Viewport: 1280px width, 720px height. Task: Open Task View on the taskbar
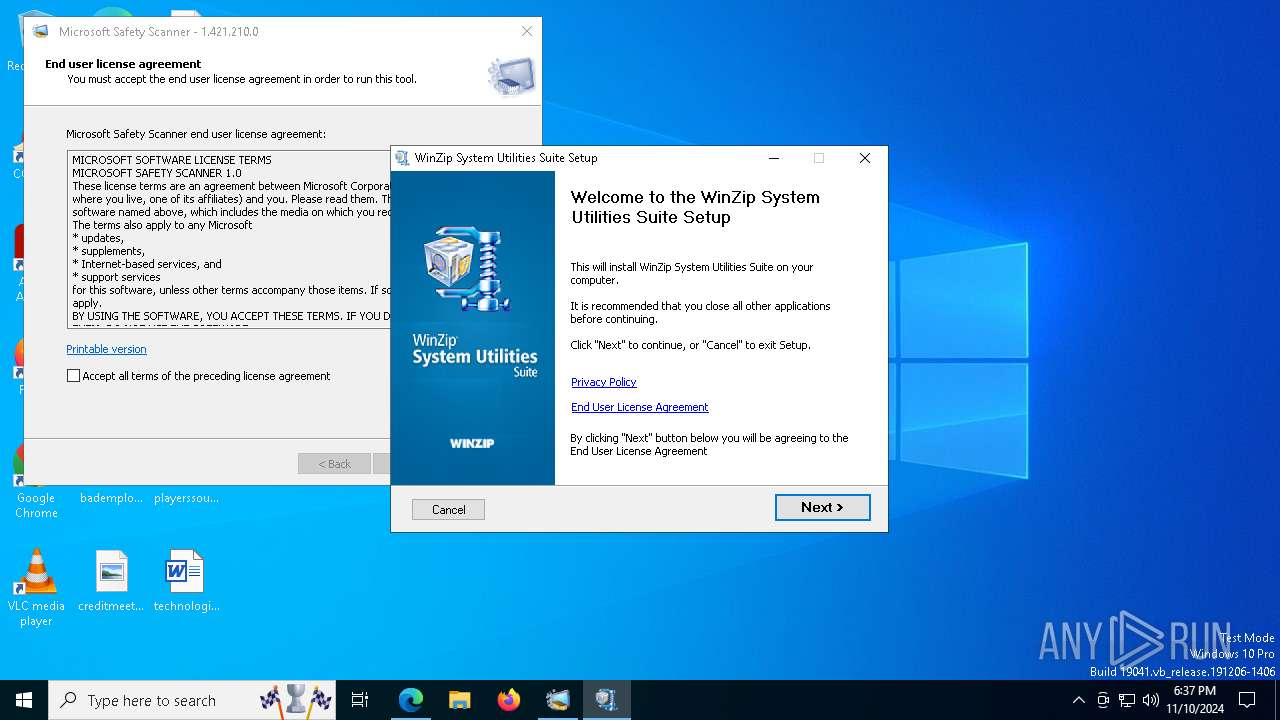coord(360,700)
